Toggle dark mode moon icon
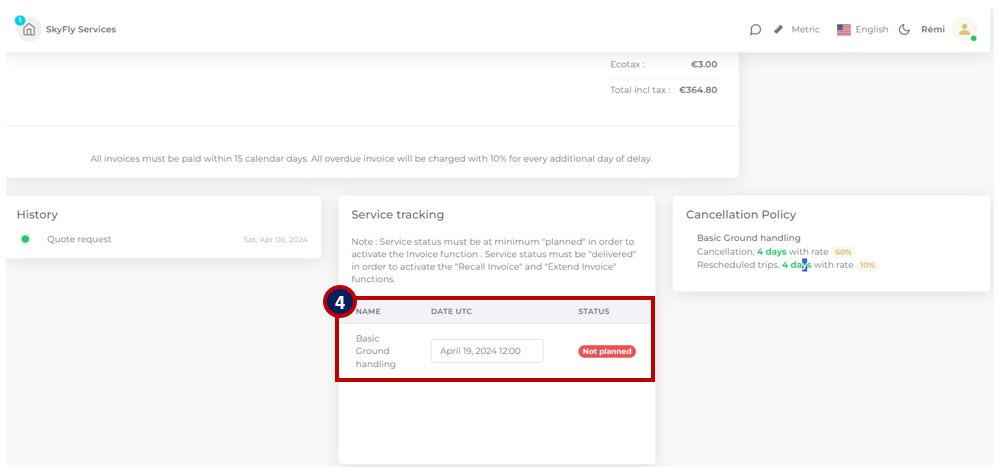 [904, 29]
